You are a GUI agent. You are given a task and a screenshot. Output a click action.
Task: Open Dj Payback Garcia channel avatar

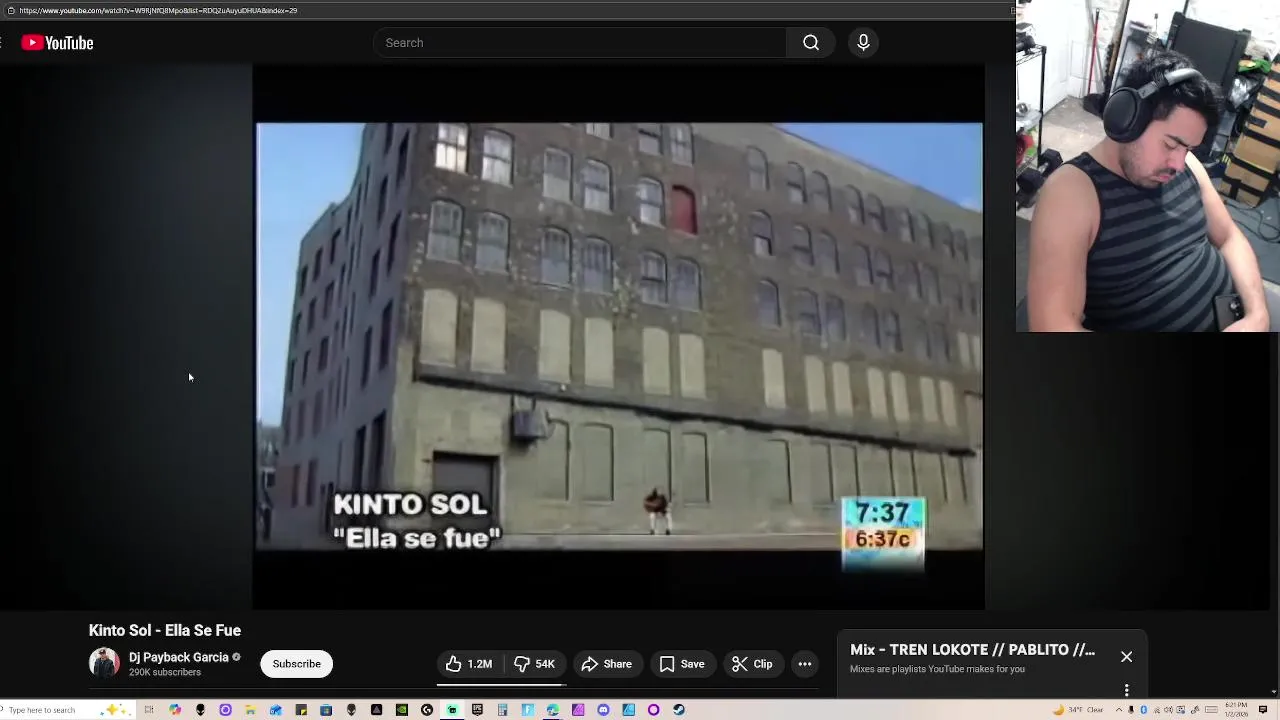[104, 663]
